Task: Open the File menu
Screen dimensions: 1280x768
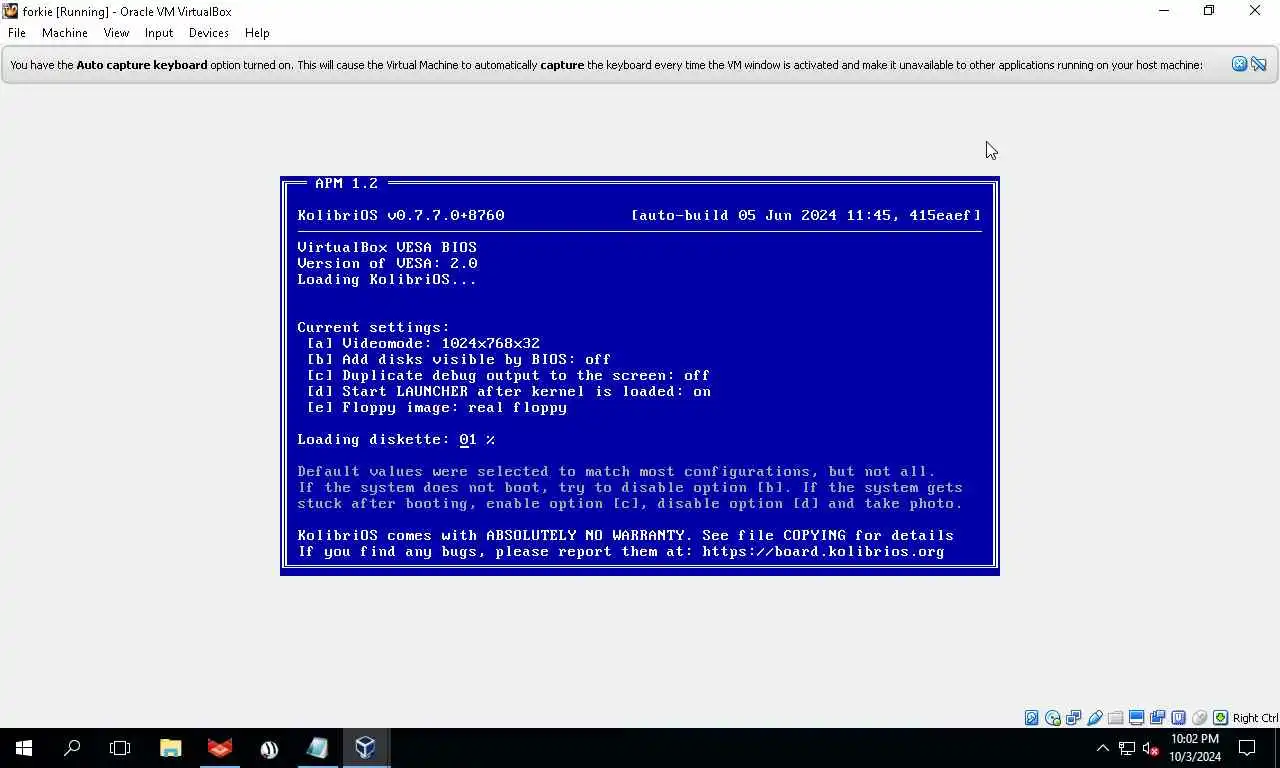Action: tap(17, 33)
